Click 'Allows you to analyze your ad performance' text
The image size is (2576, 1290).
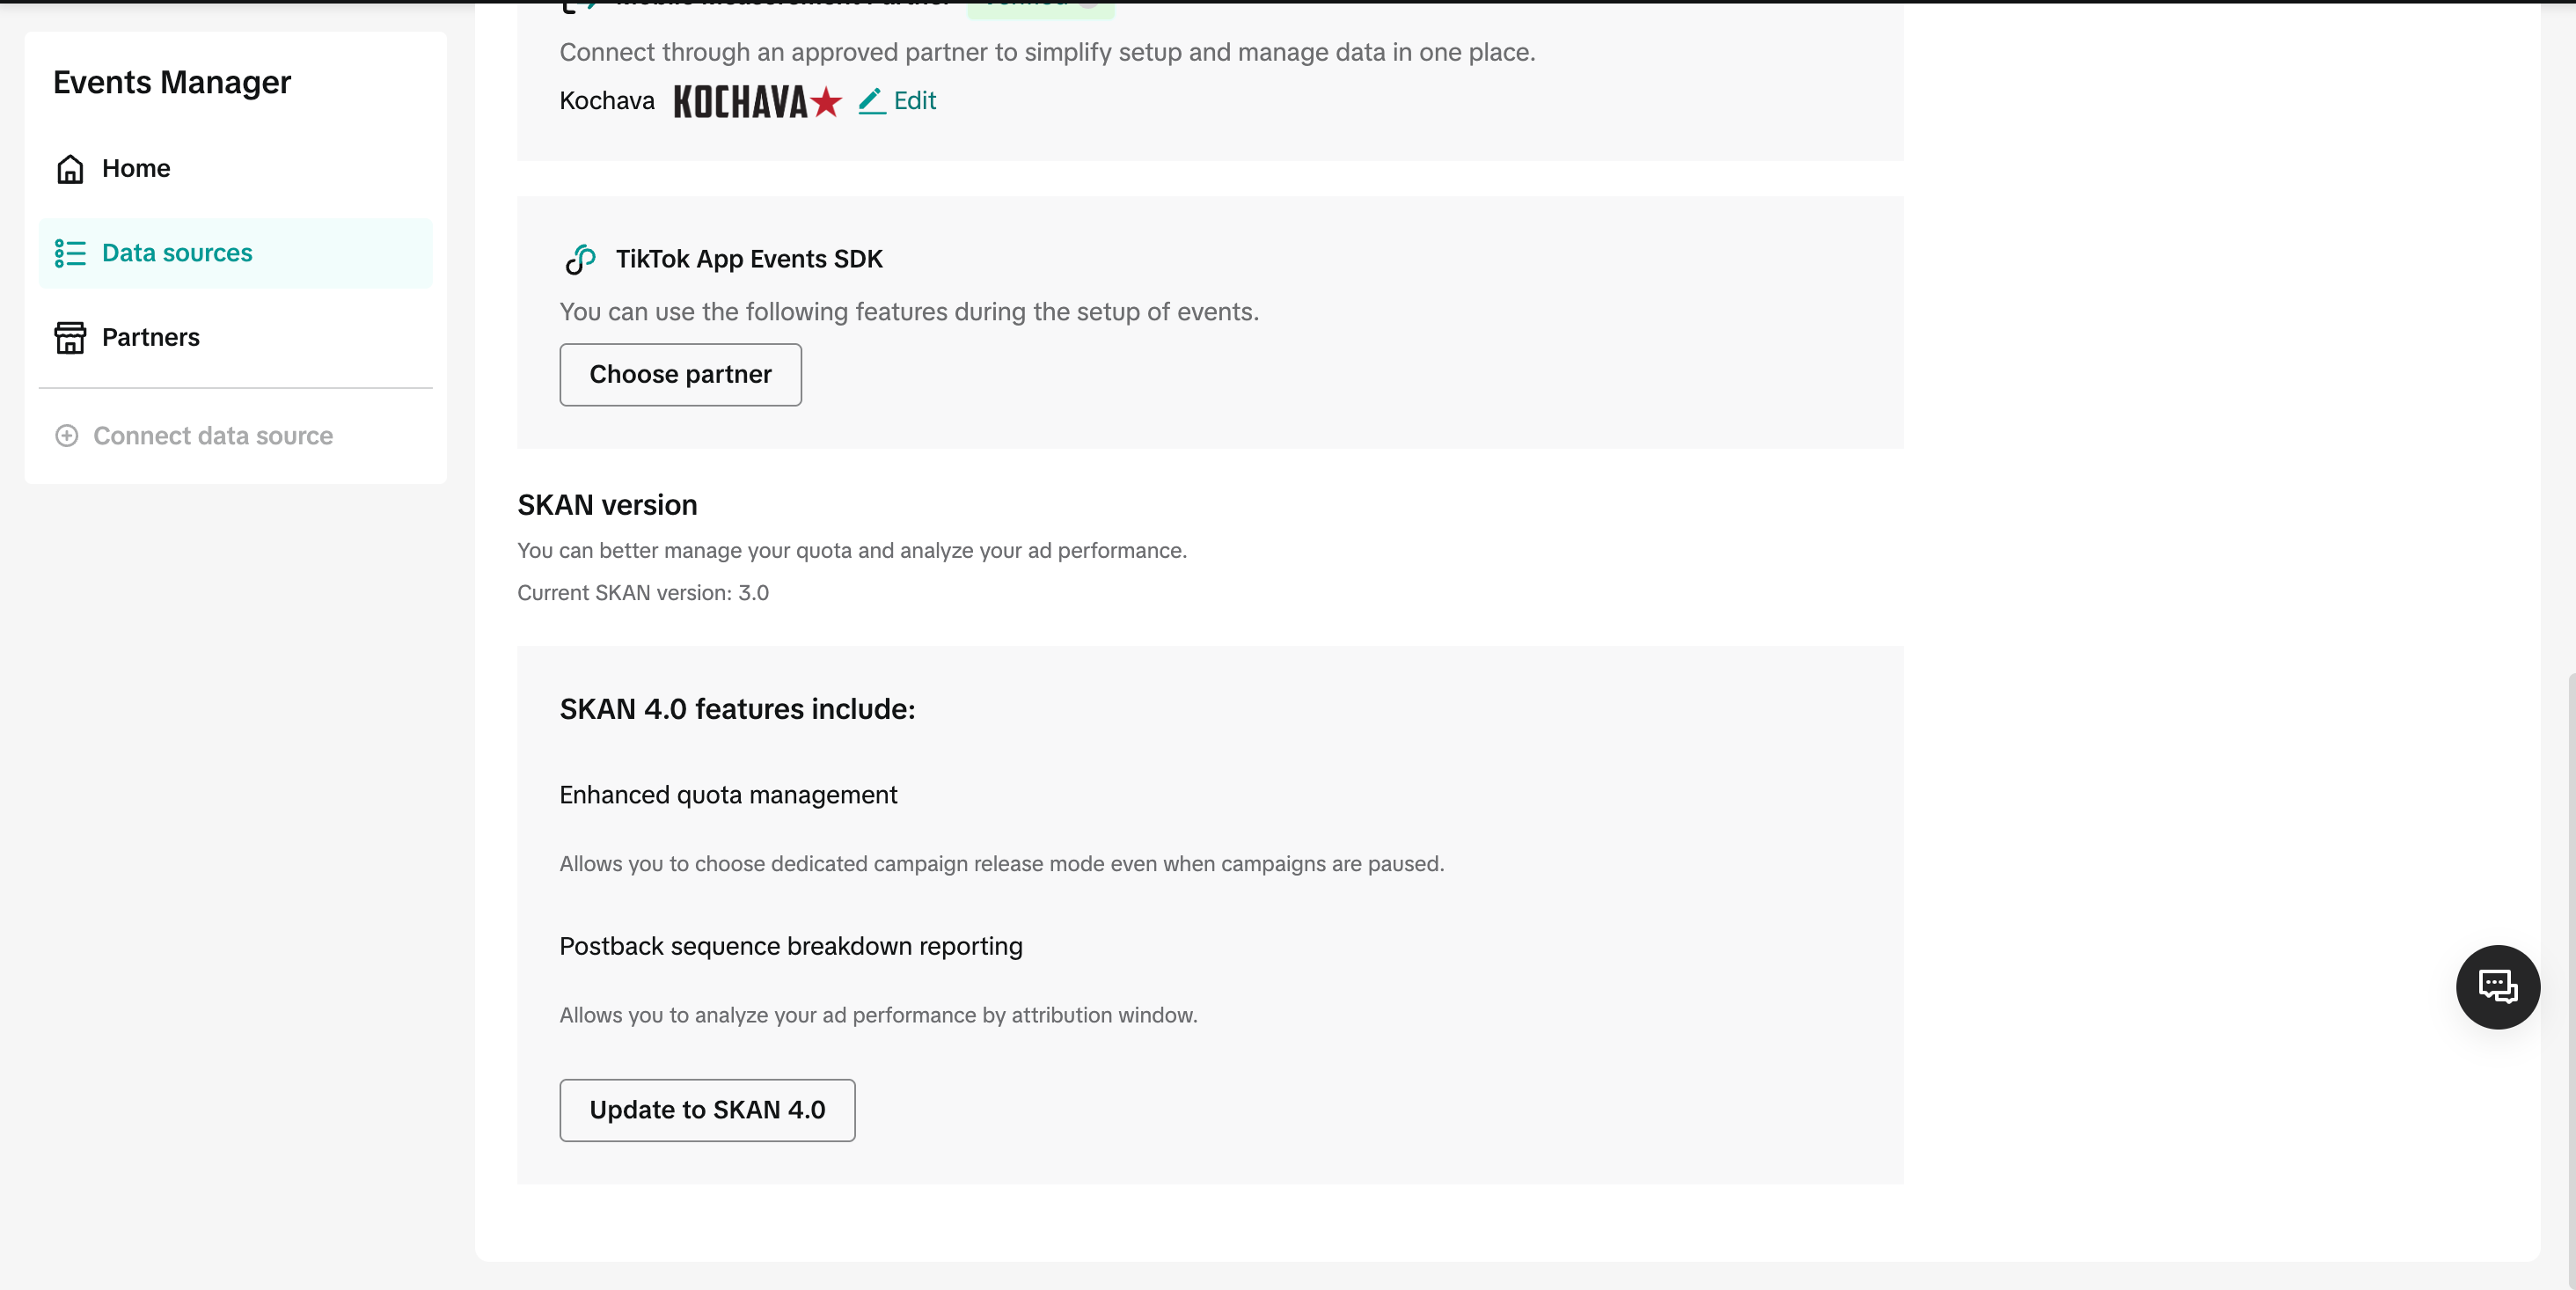[x=878, y=1015]
